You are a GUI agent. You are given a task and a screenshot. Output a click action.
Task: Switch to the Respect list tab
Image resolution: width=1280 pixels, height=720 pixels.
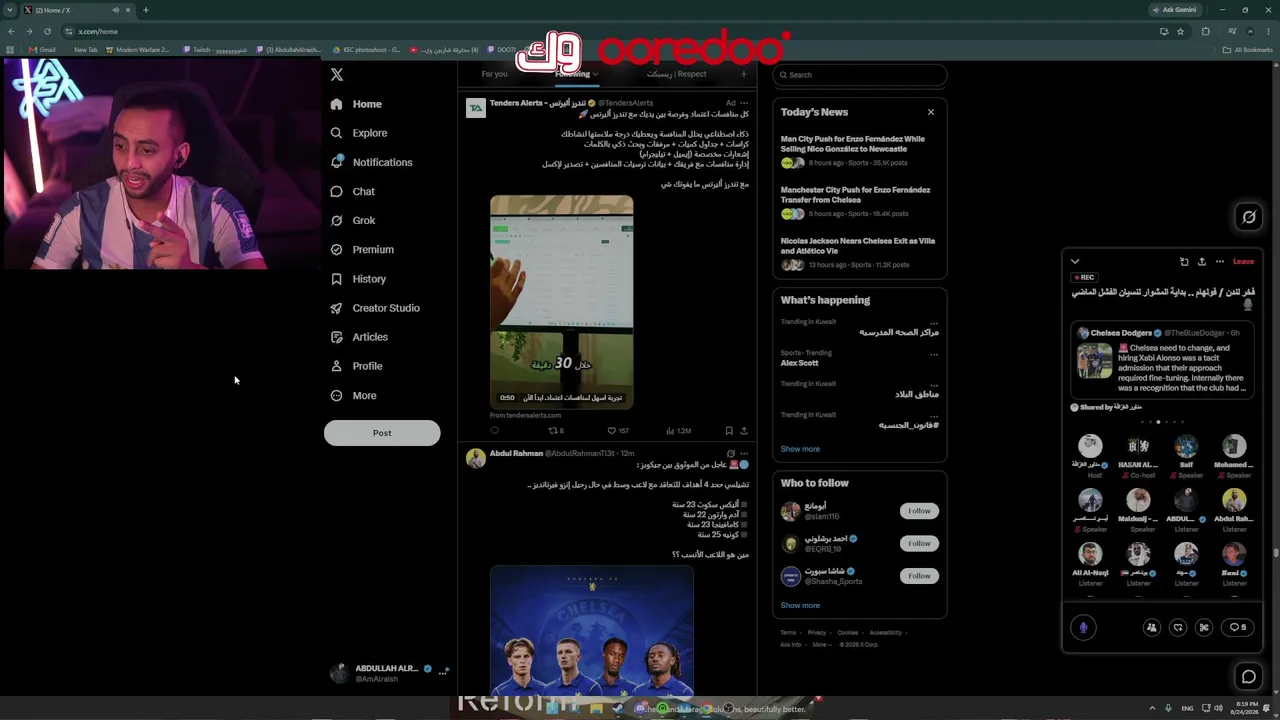pos(676,74)
